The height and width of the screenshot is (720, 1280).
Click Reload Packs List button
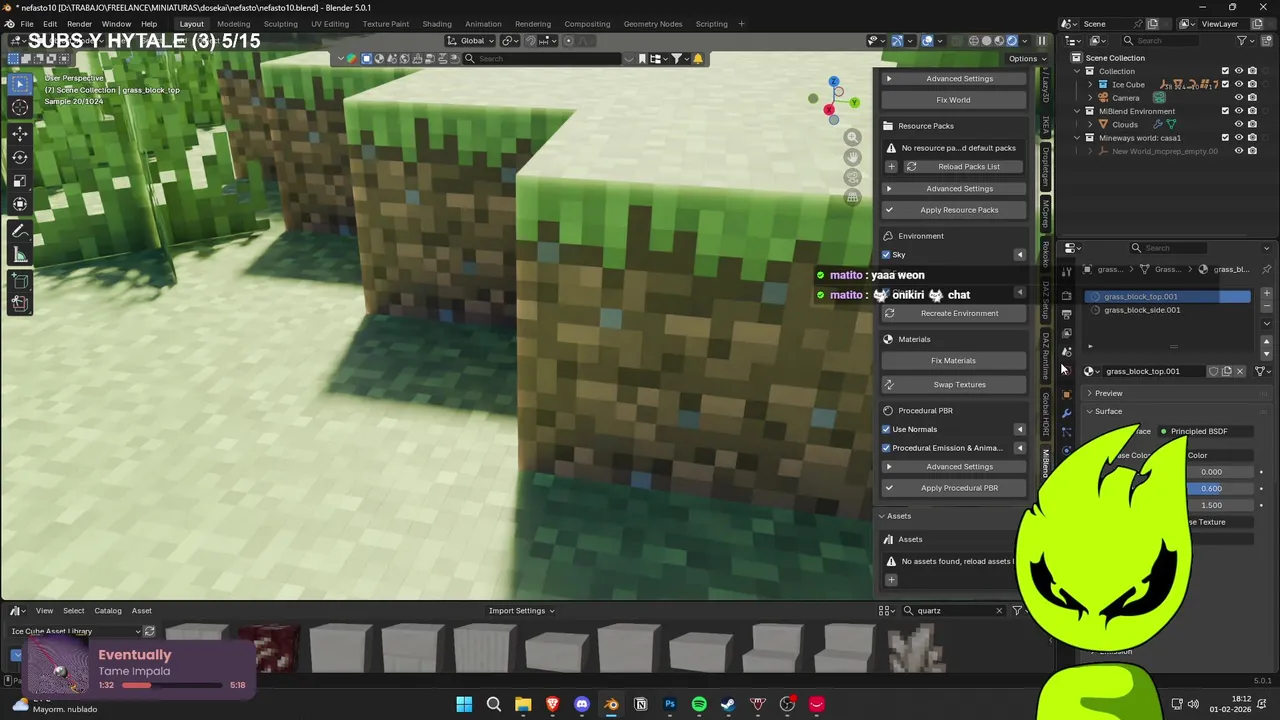[x=964, y=167]
